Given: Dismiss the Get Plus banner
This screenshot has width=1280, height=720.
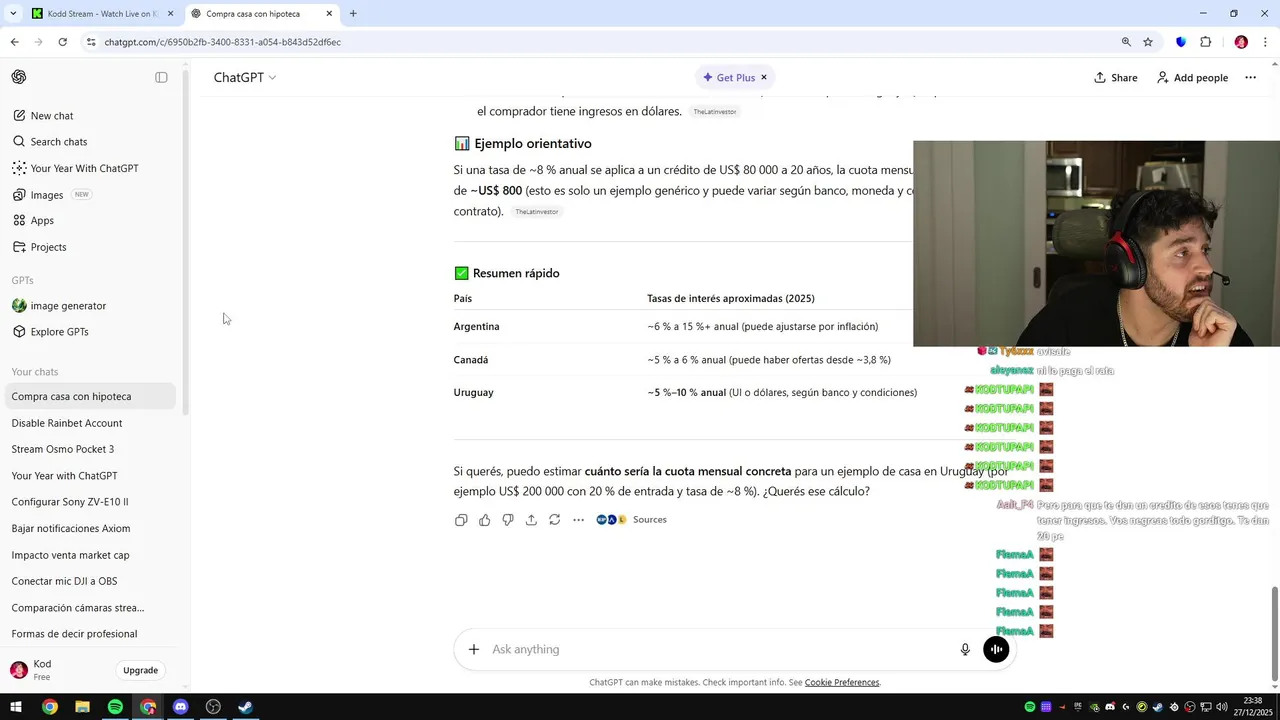Looking at the screenshot, I should point(764,77).
